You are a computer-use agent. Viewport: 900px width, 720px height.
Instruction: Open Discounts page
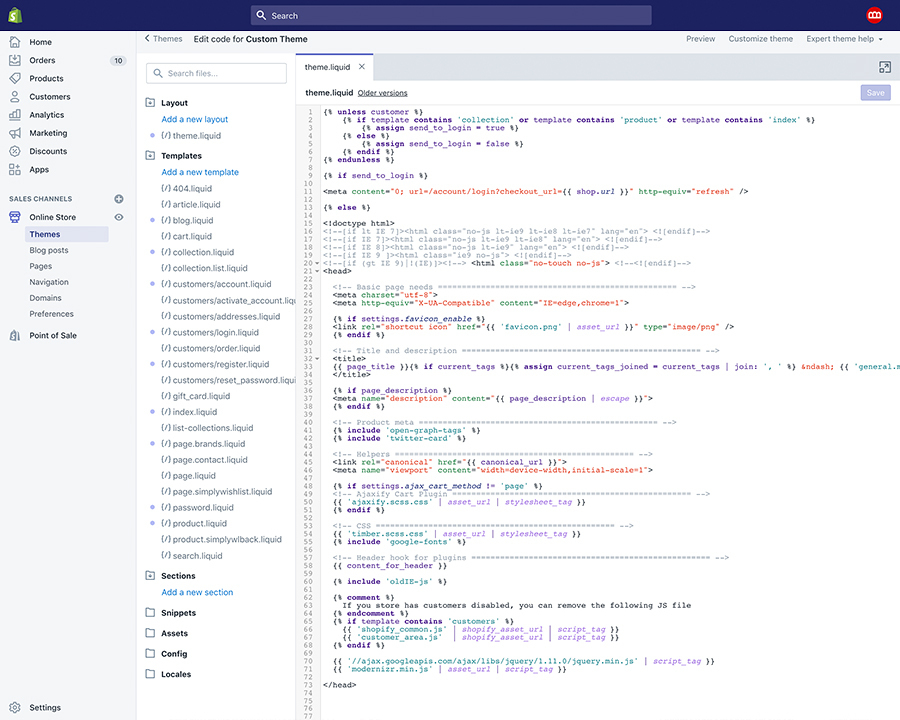(47, 151)
